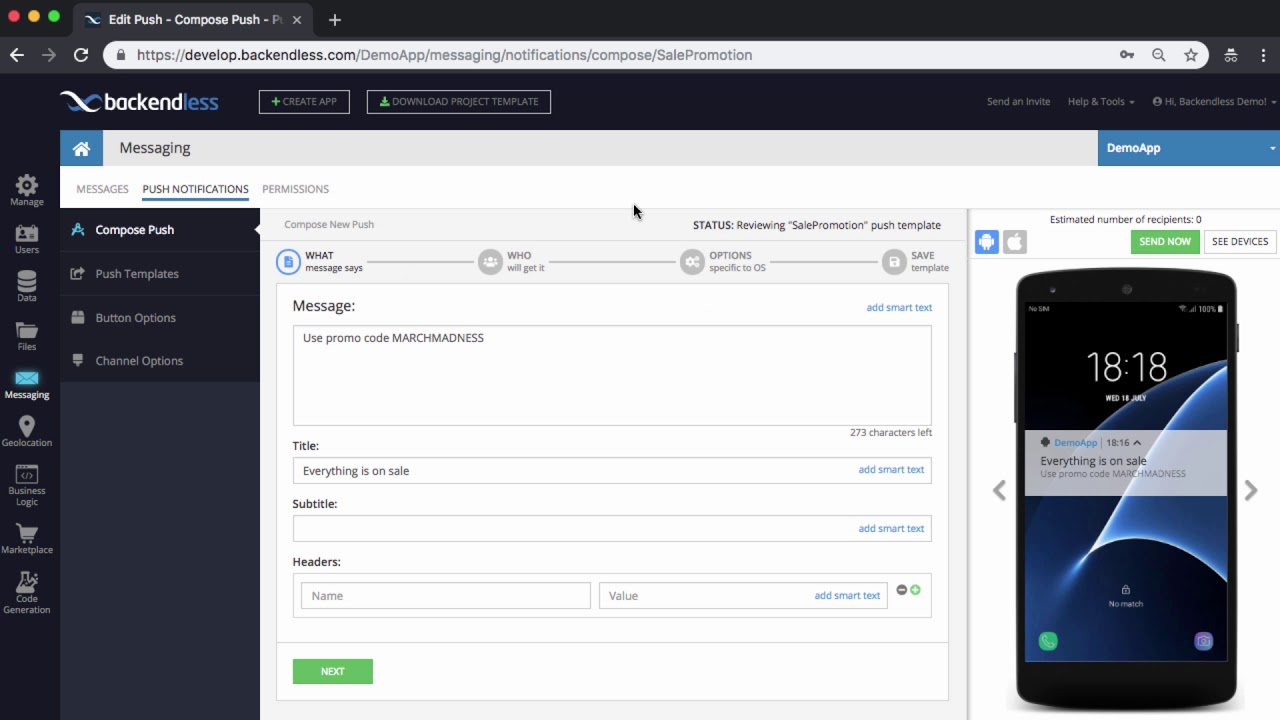Open the Manage gear icon in sidebar

27,185
